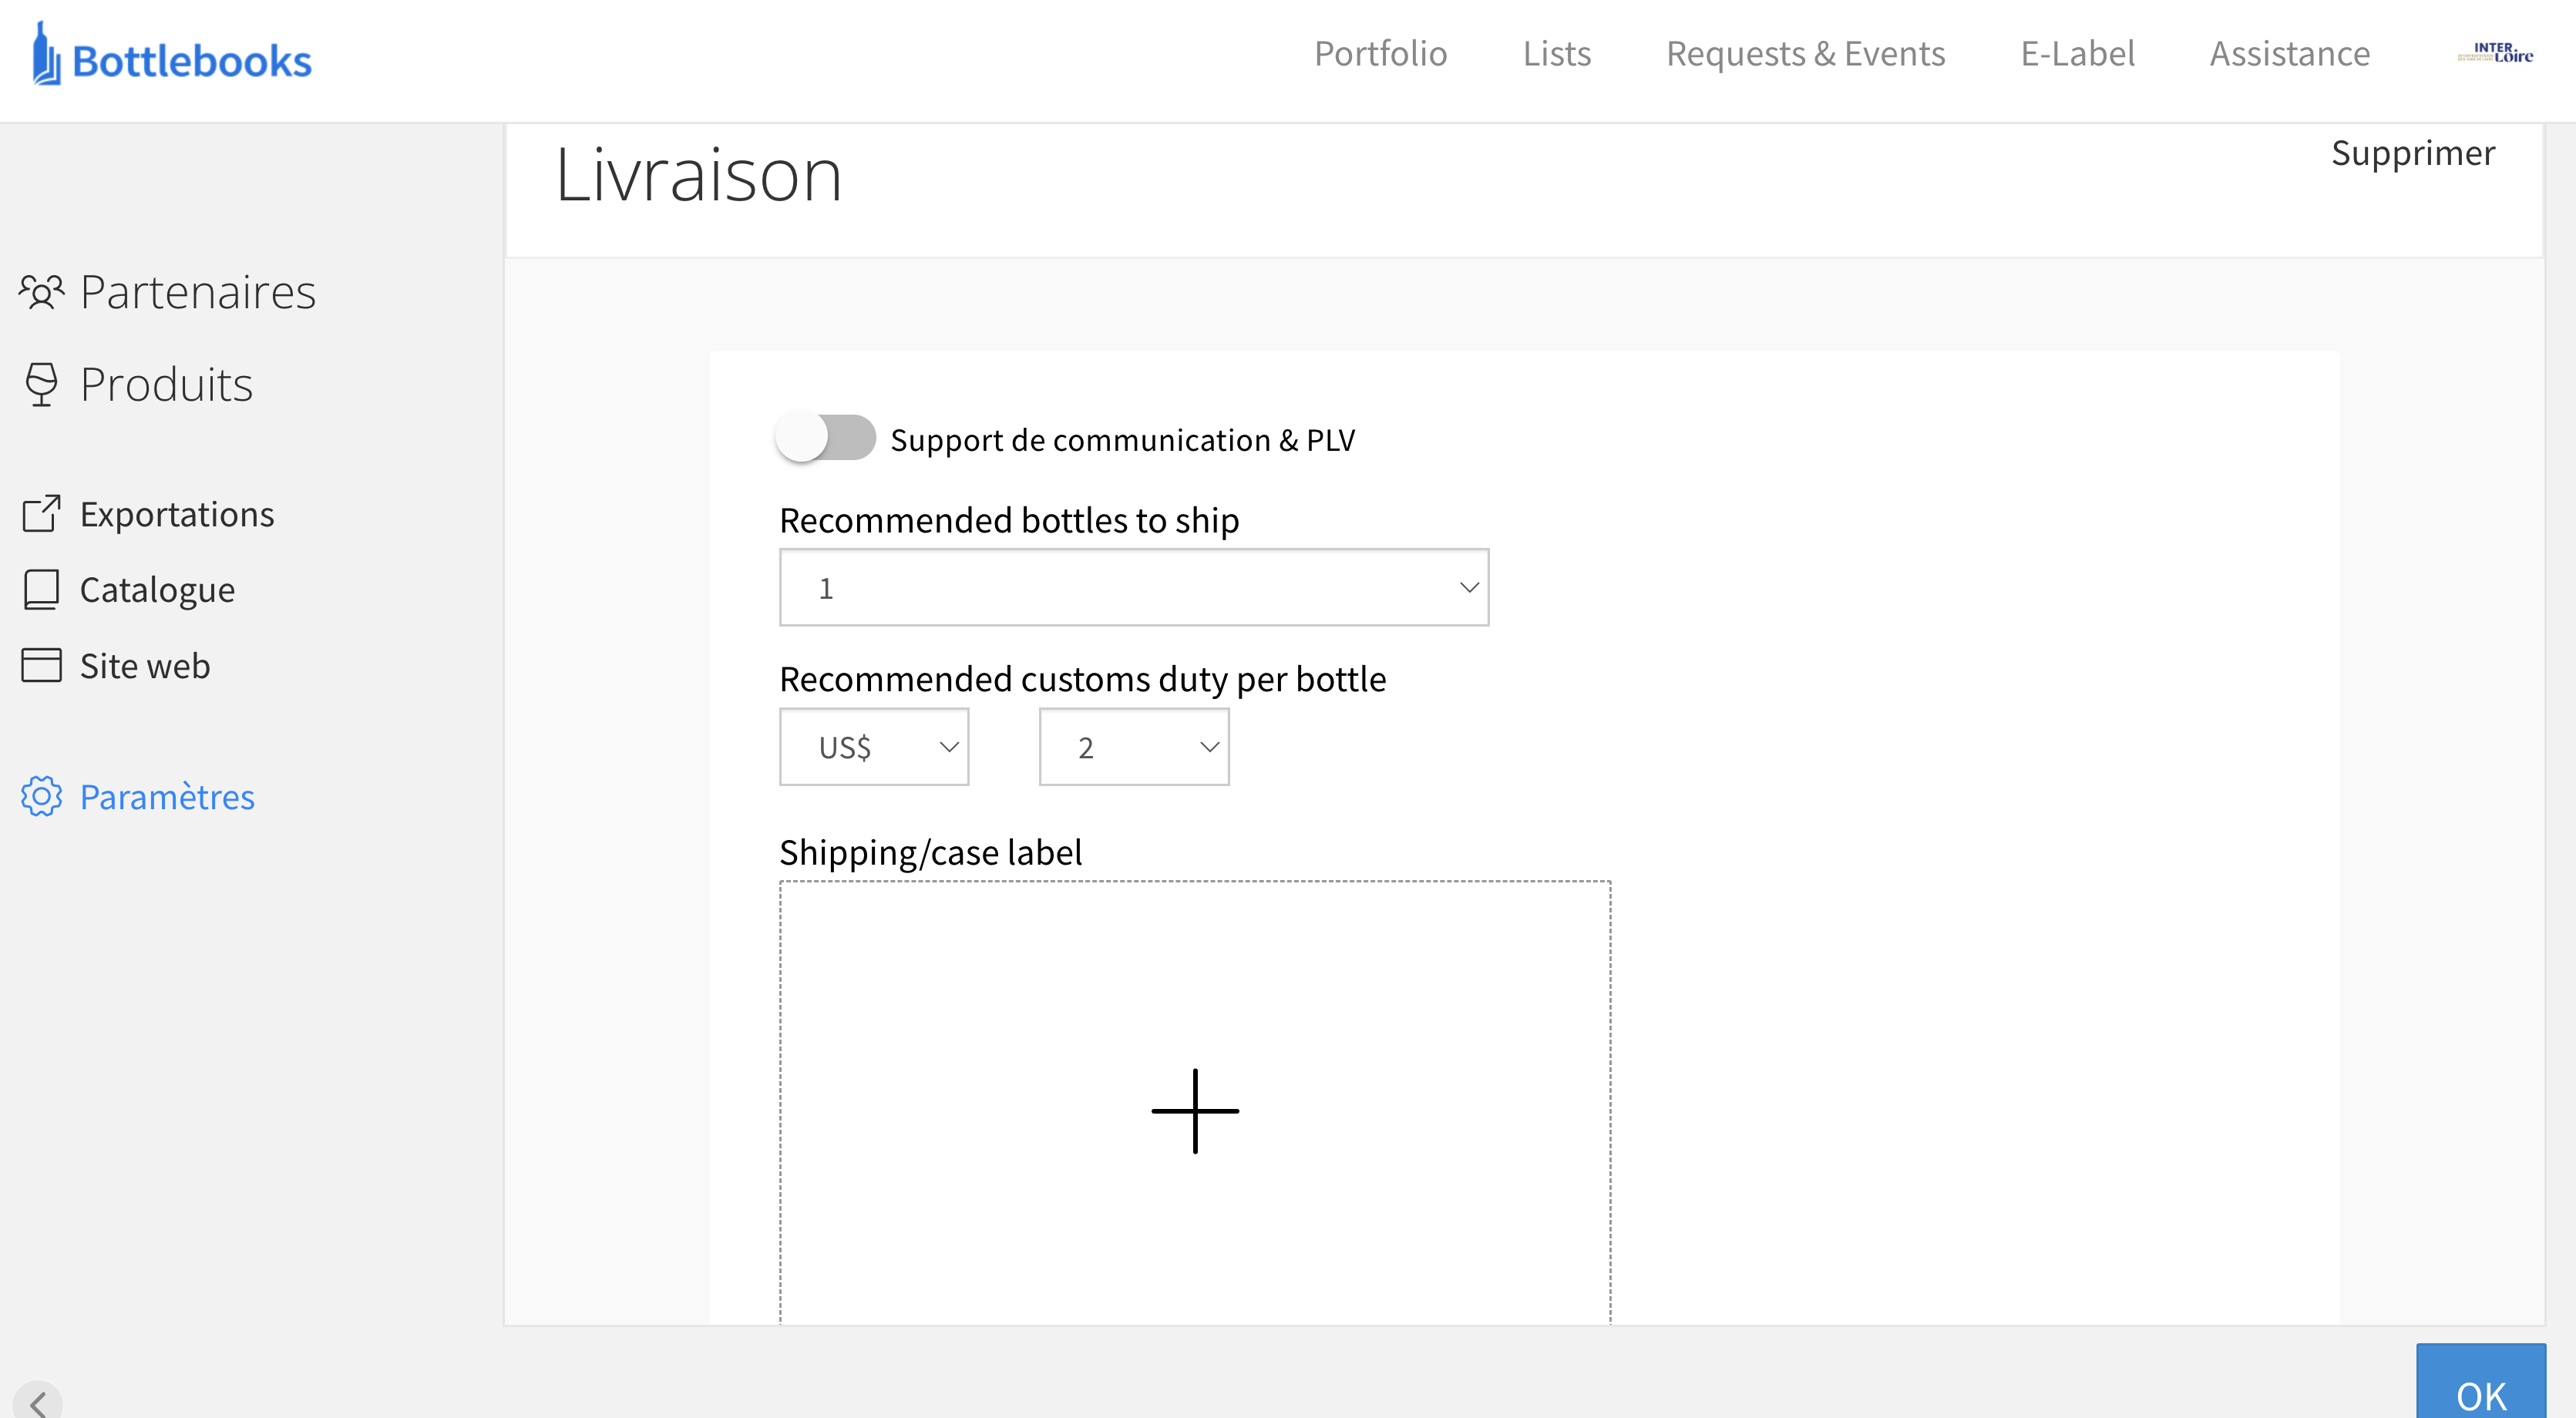Add a shipping/case label image
This screenshot has height=1418, width=2576.
pos(1194,1110)
